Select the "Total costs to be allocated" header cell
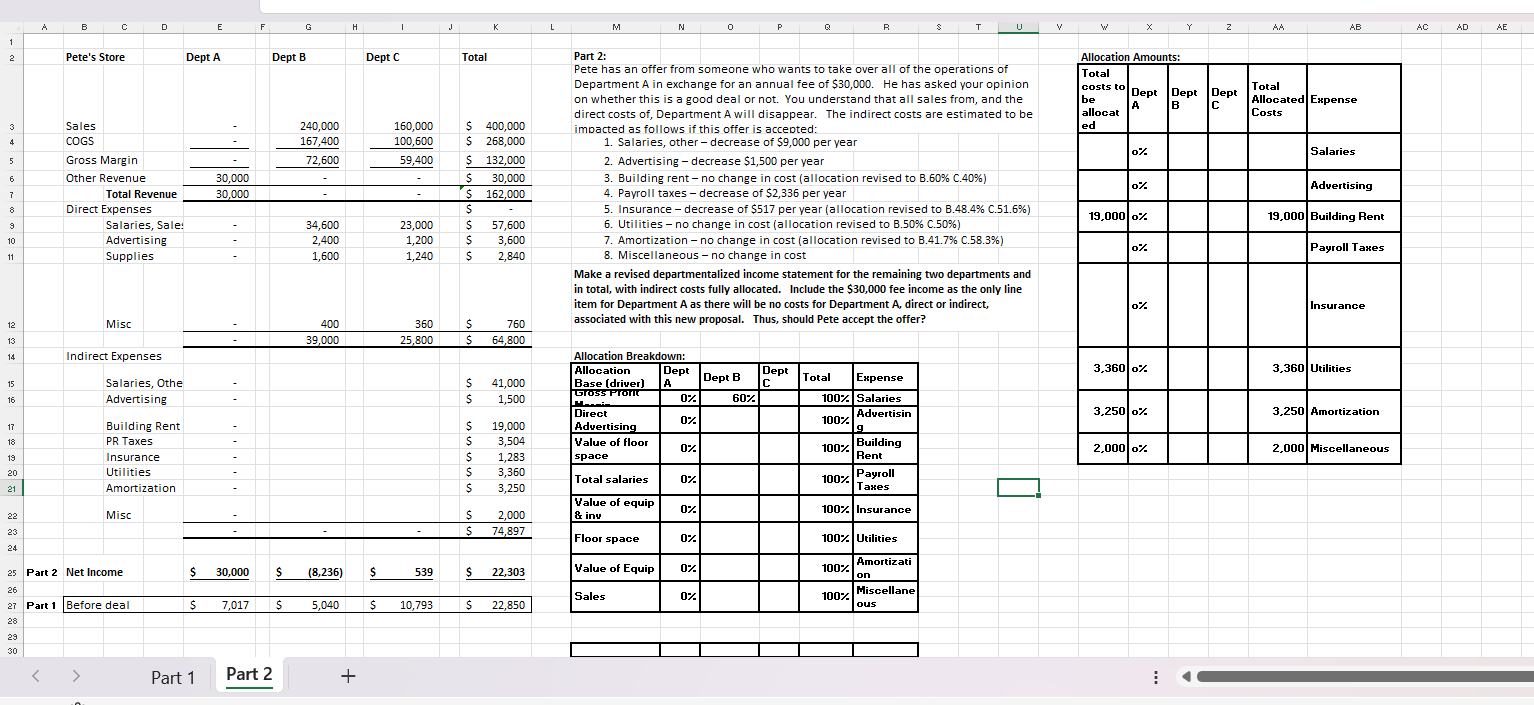Image resolution: width=1534 pixels, height=705 pixels. [x=1102, y=100]
